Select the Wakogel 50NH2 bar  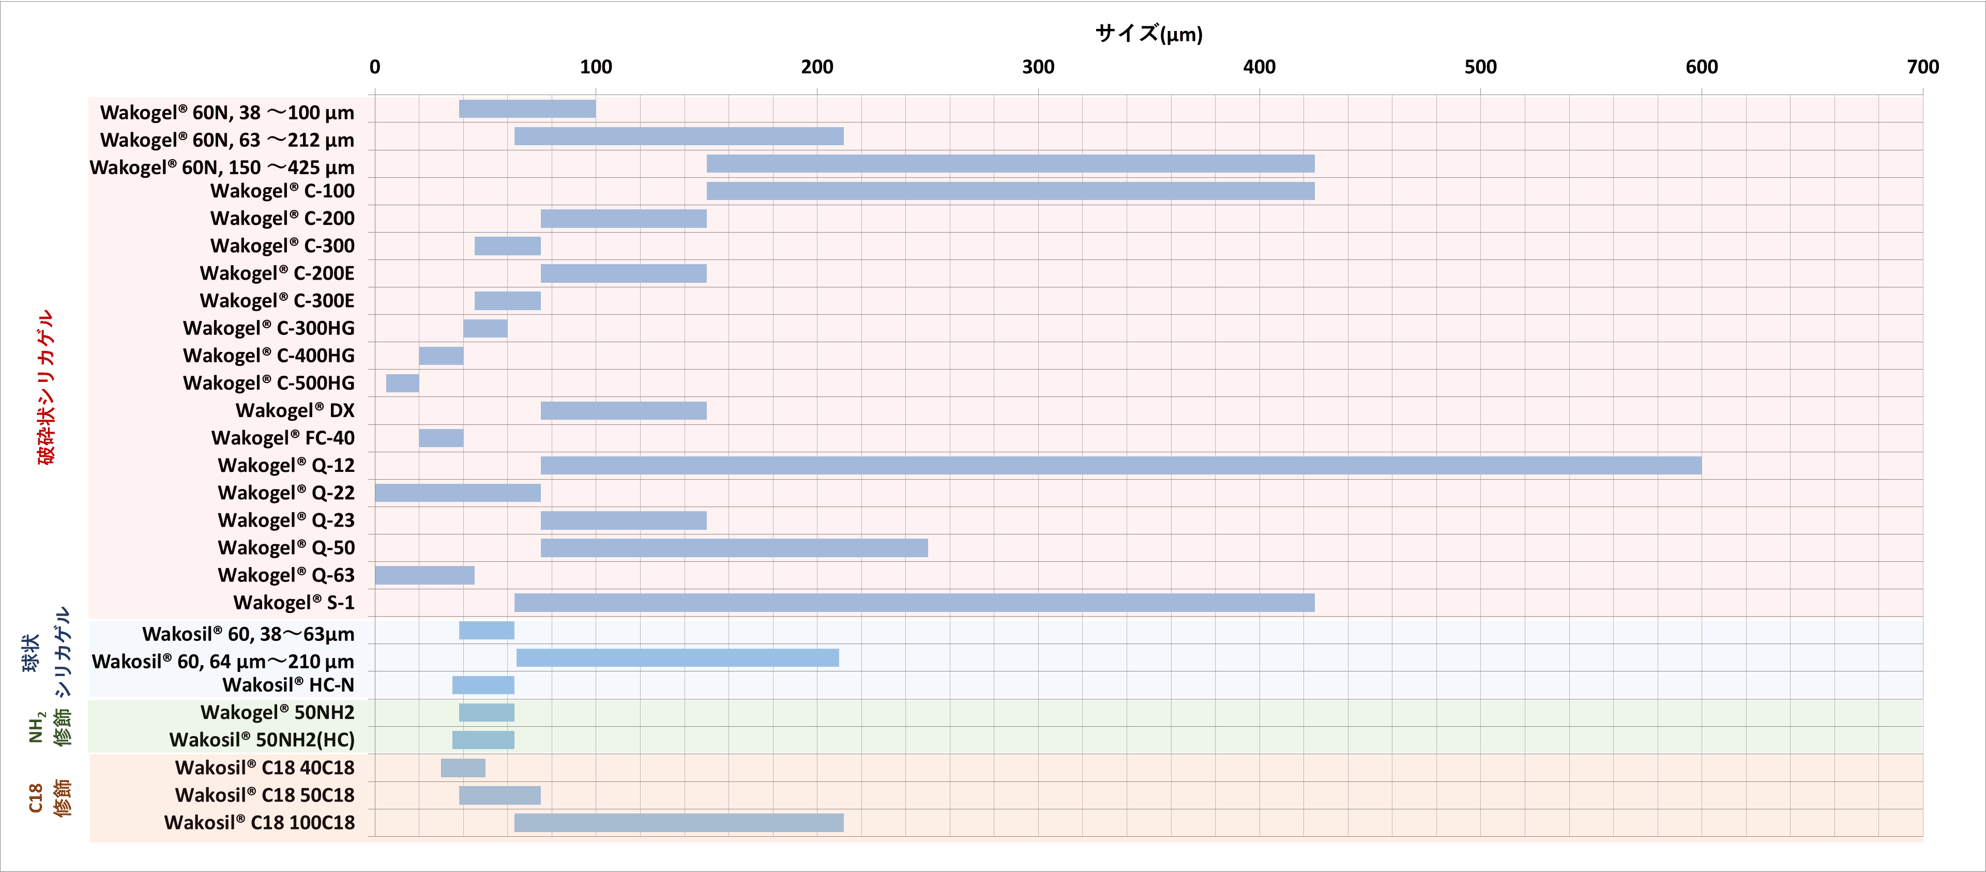point(486,713)
